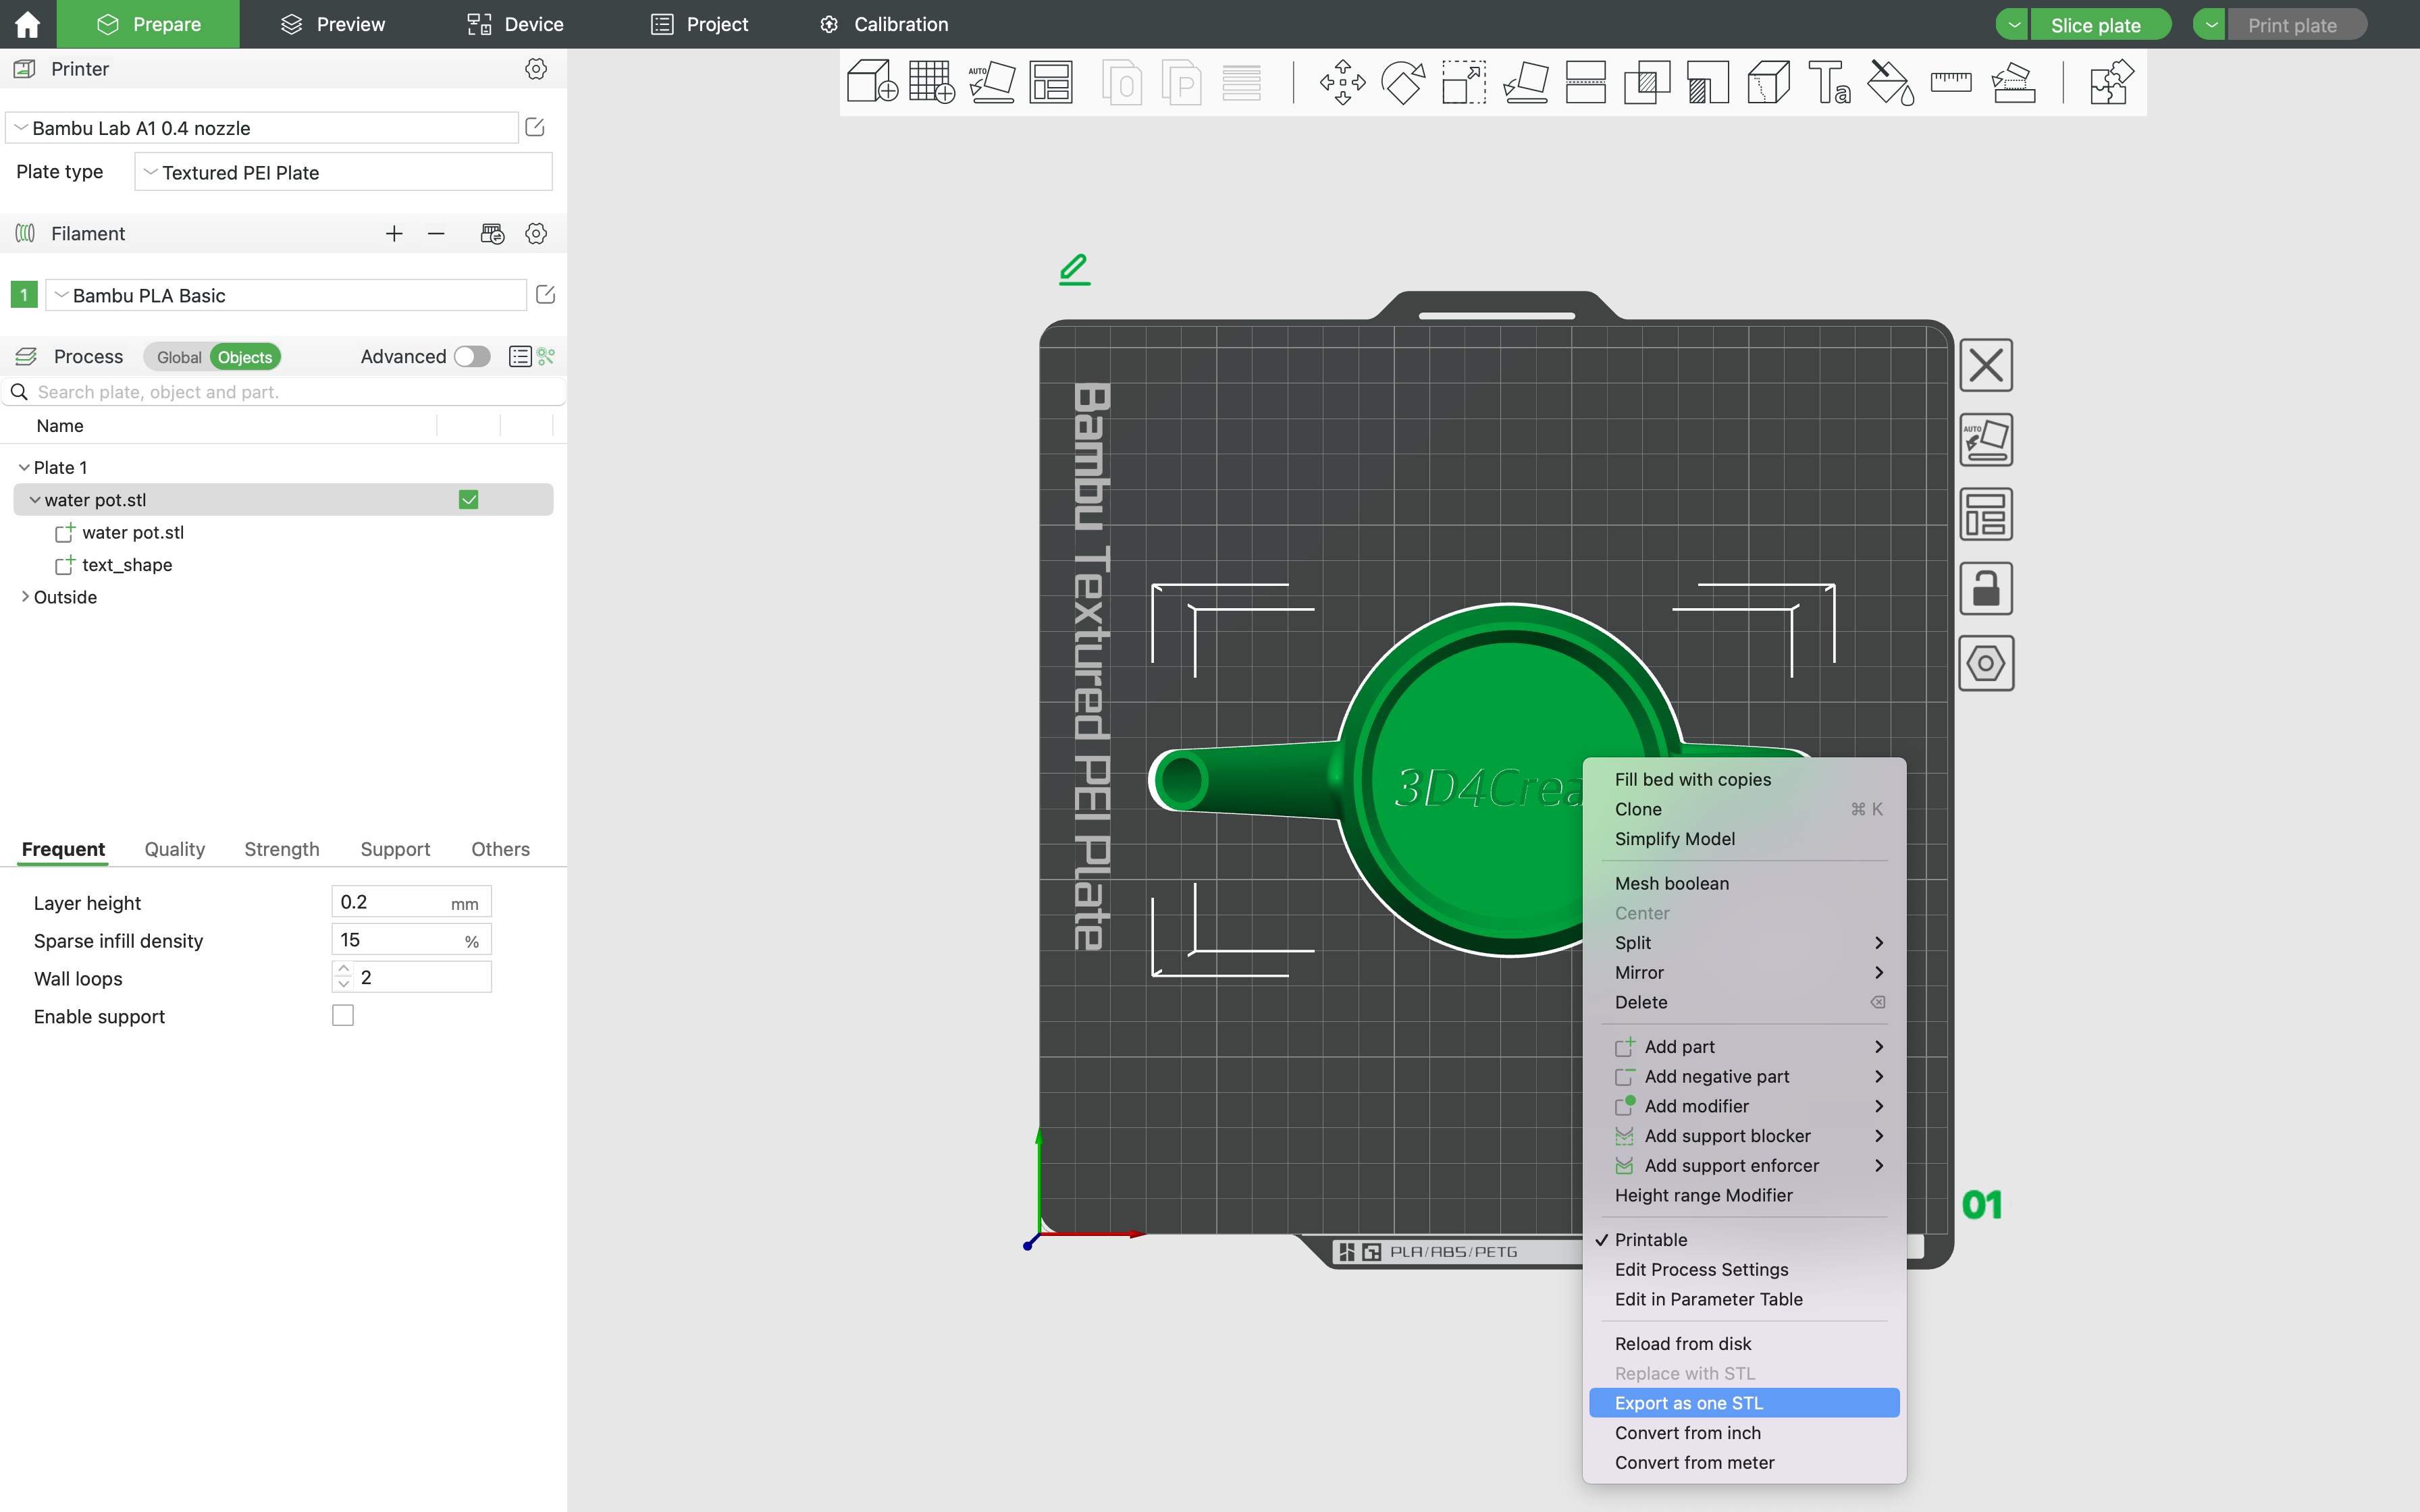This screenshot has height=1512, width=2420.
Task: Select the Measure ruler tool
Action: 1950,82
